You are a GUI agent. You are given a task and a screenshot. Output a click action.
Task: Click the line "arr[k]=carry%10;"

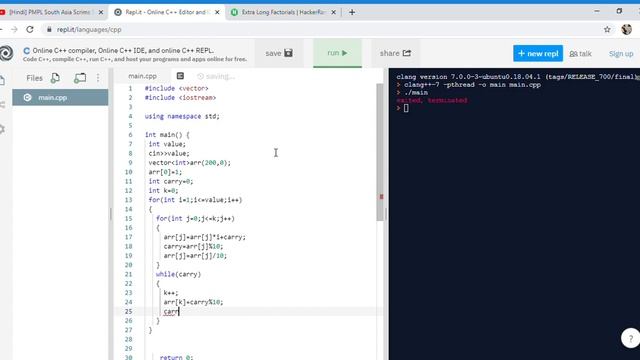pyautogui.click(x=193, y=302)
